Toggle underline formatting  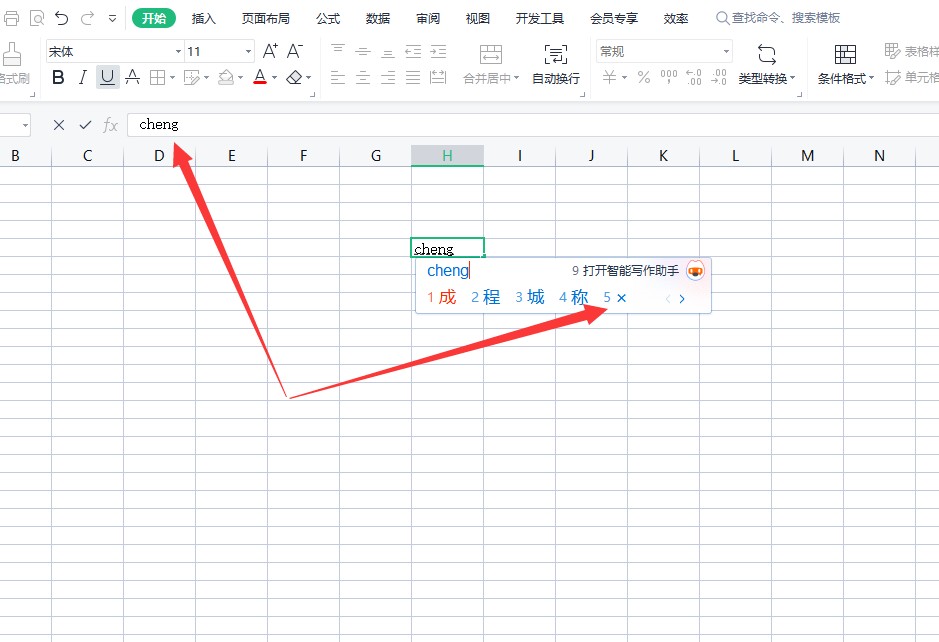(107, 77)
